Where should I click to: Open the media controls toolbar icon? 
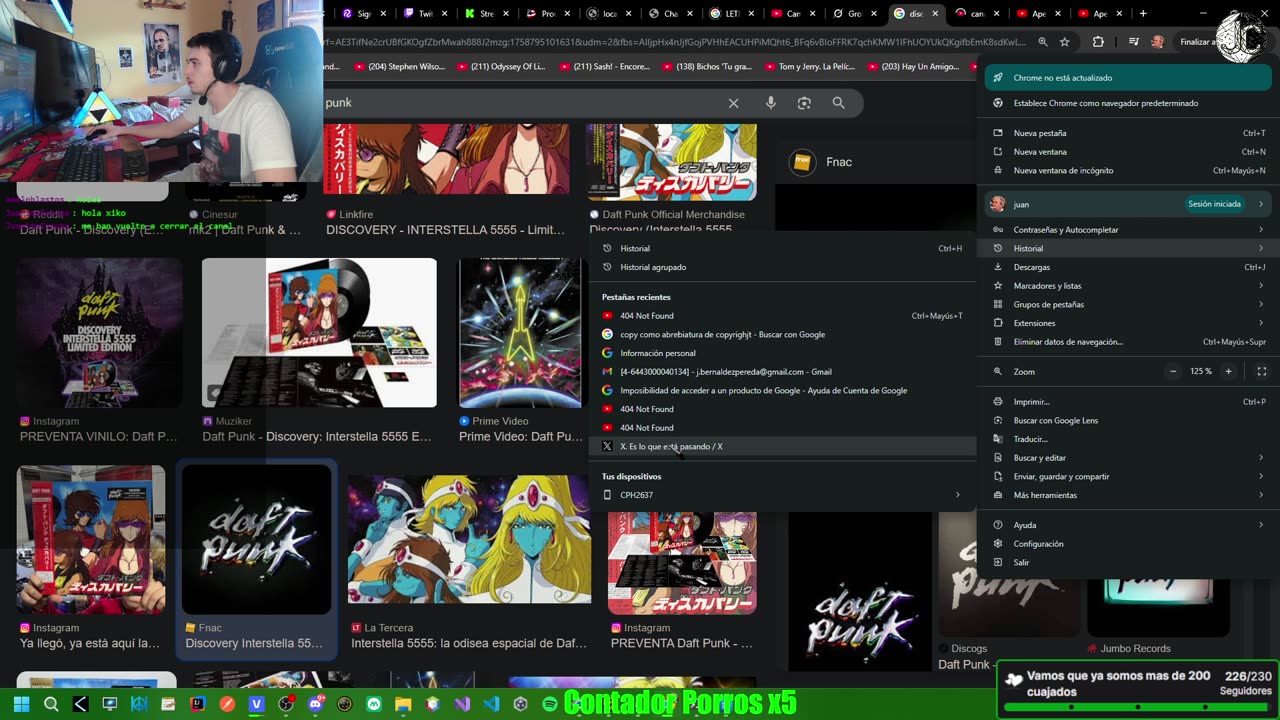1133,42
